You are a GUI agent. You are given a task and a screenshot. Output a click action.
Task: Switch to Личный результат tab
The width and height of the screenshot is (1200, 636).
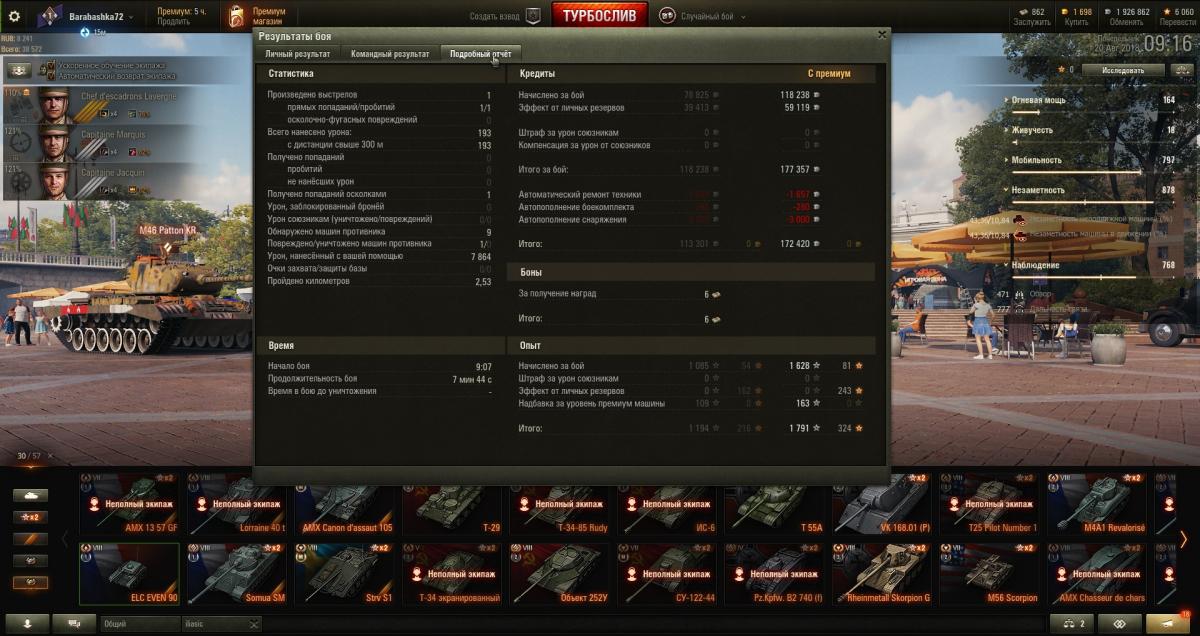tap(297, 54)
